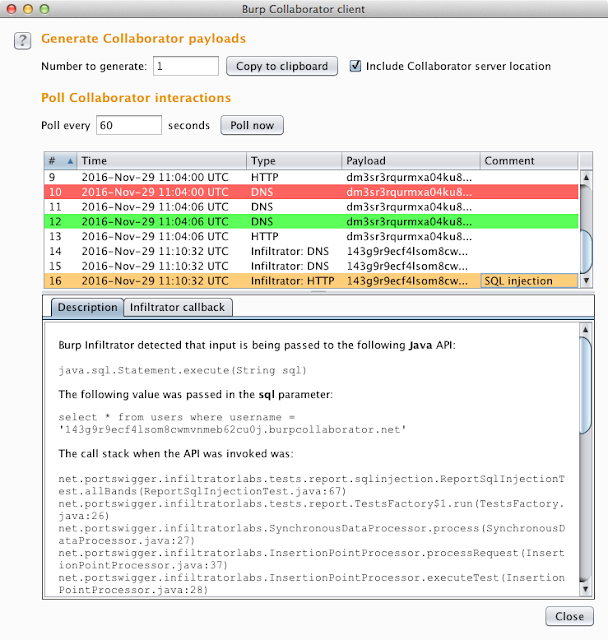Click java.sql.Statement.execute API text
This screenshot has height=640, width=608.
tap(182, 370)
